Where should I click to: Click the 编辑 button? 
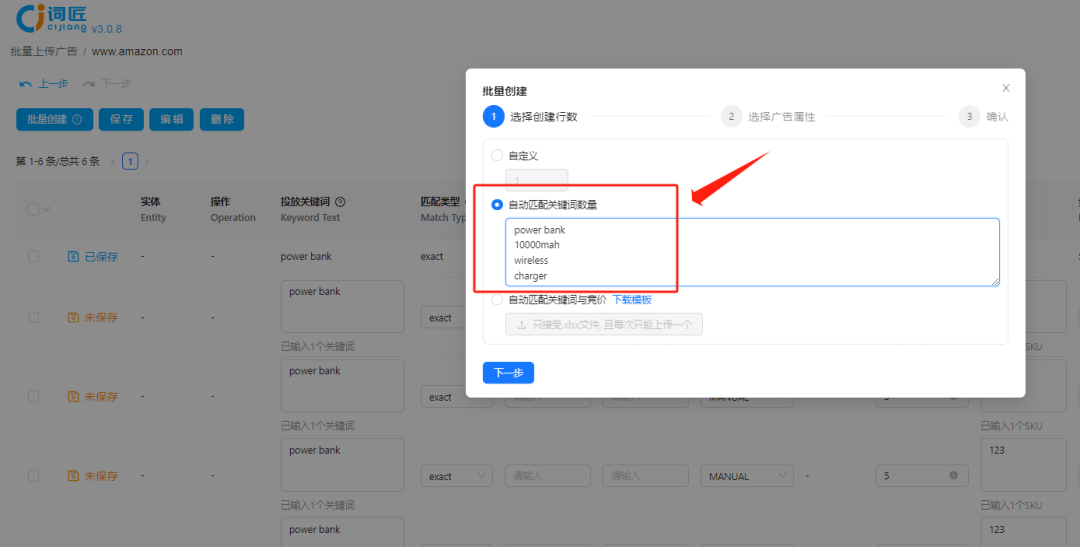(172, 119)
